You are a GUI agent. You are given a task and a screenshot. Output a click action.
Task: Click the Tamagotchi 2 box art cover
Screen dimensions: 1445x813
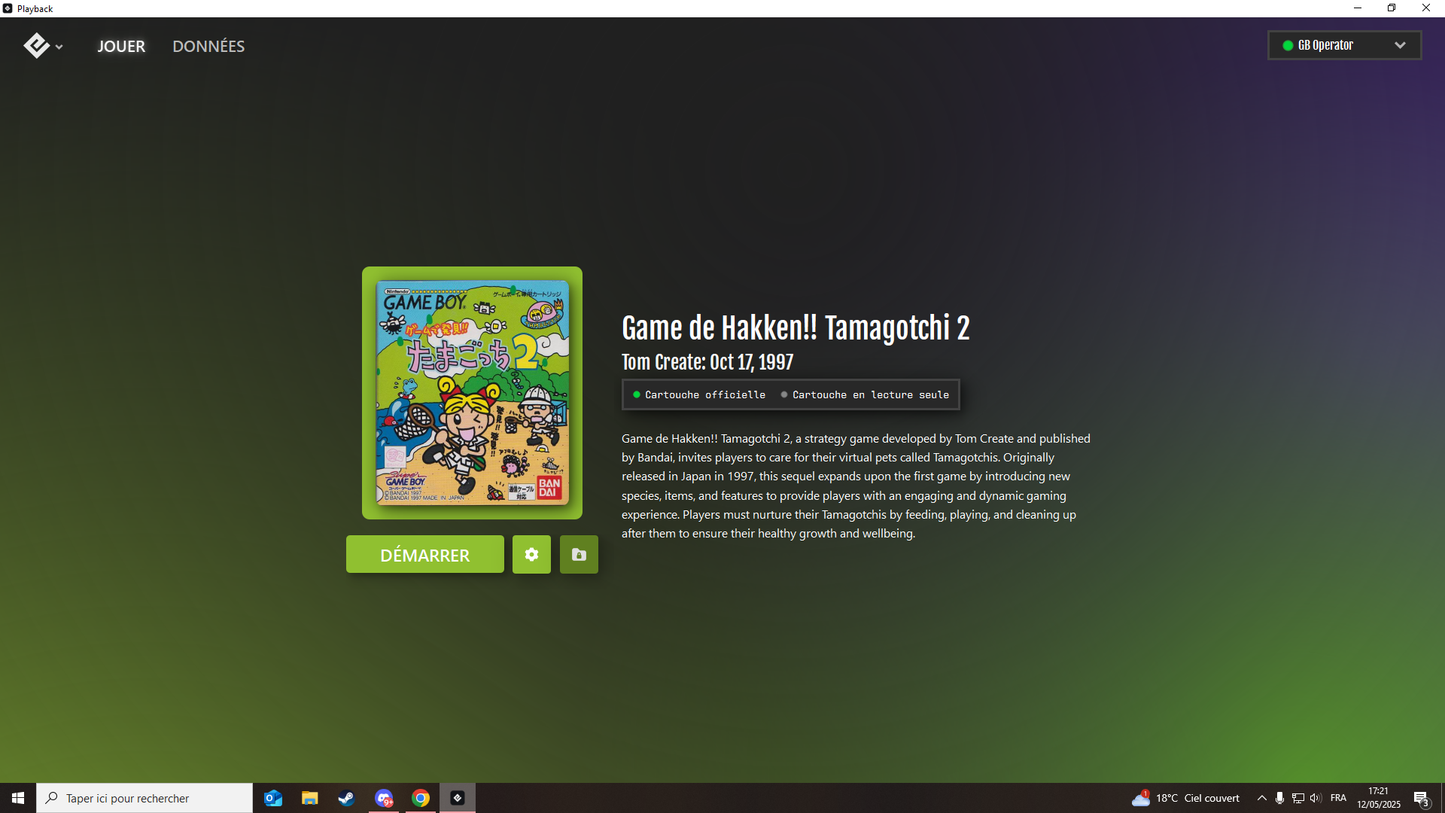point(472,392)
